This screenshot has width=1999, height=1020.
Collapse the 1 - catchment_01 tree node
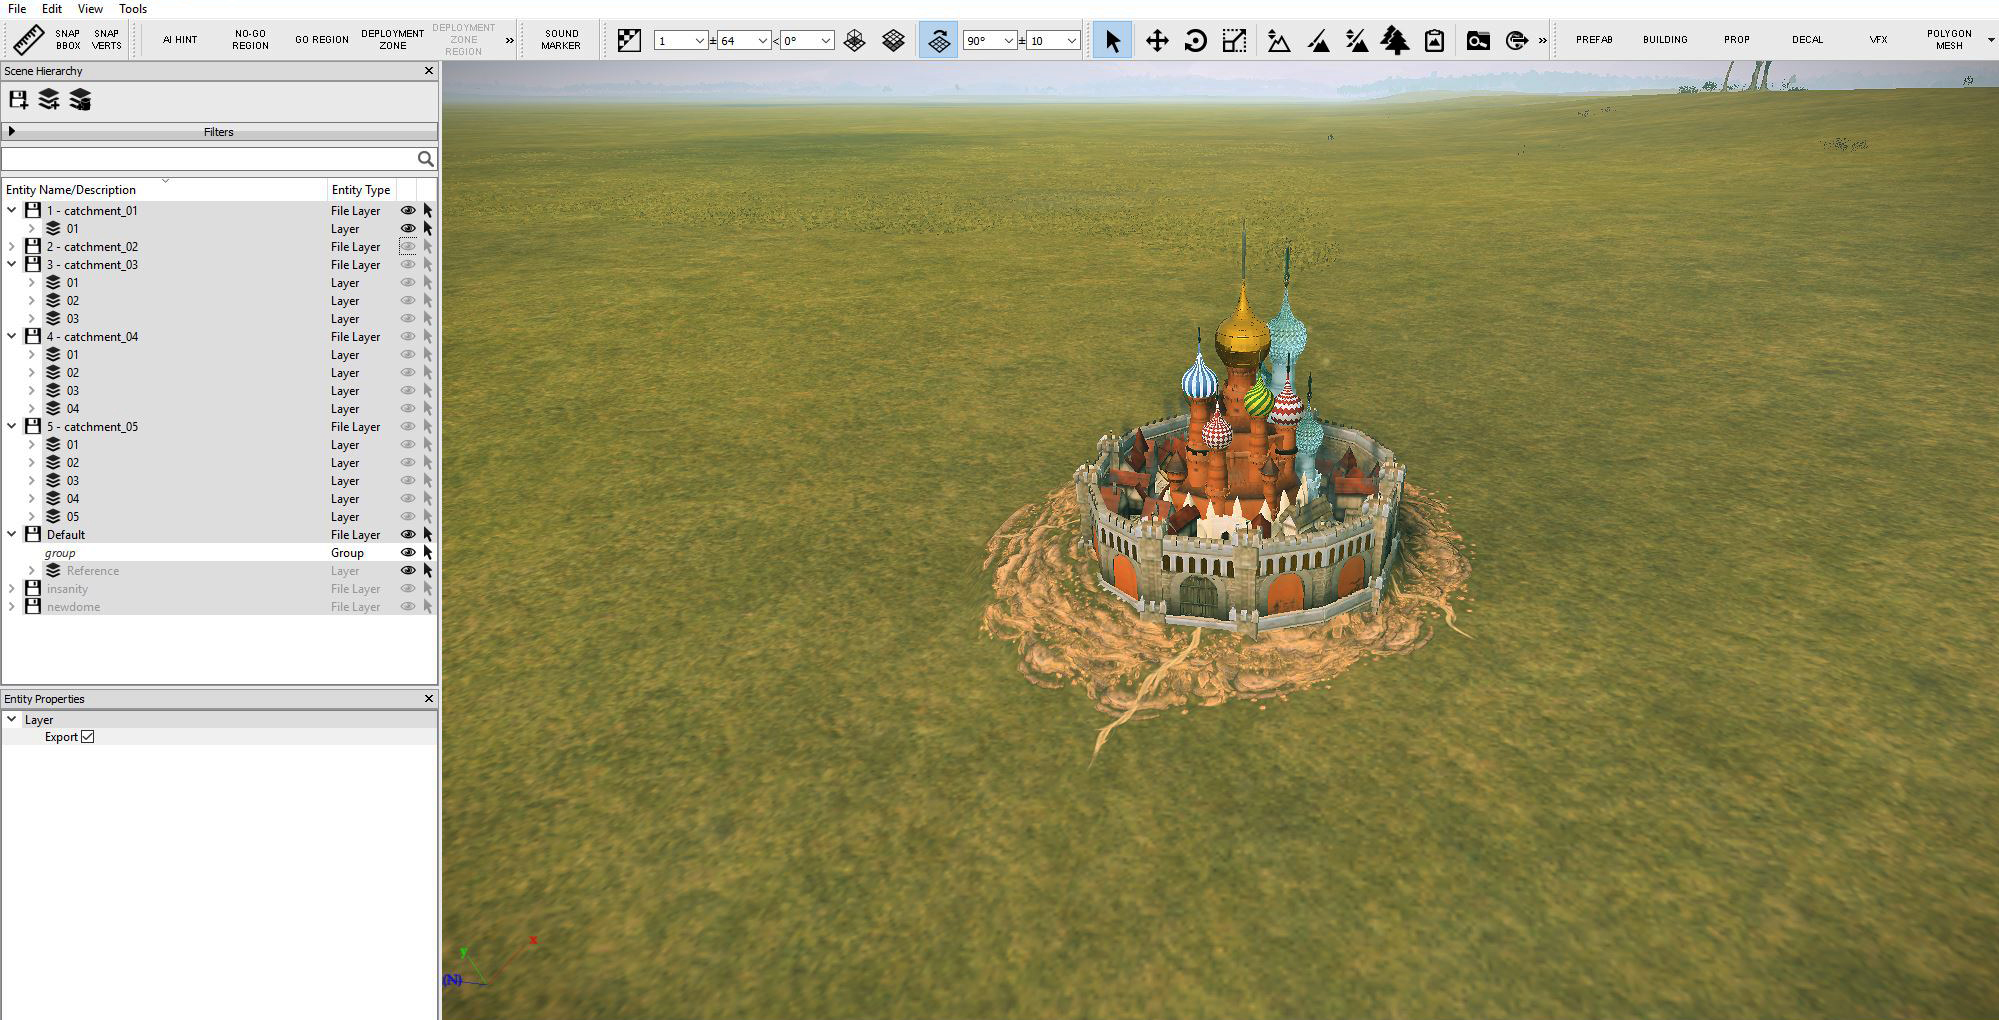pos(12,211)
